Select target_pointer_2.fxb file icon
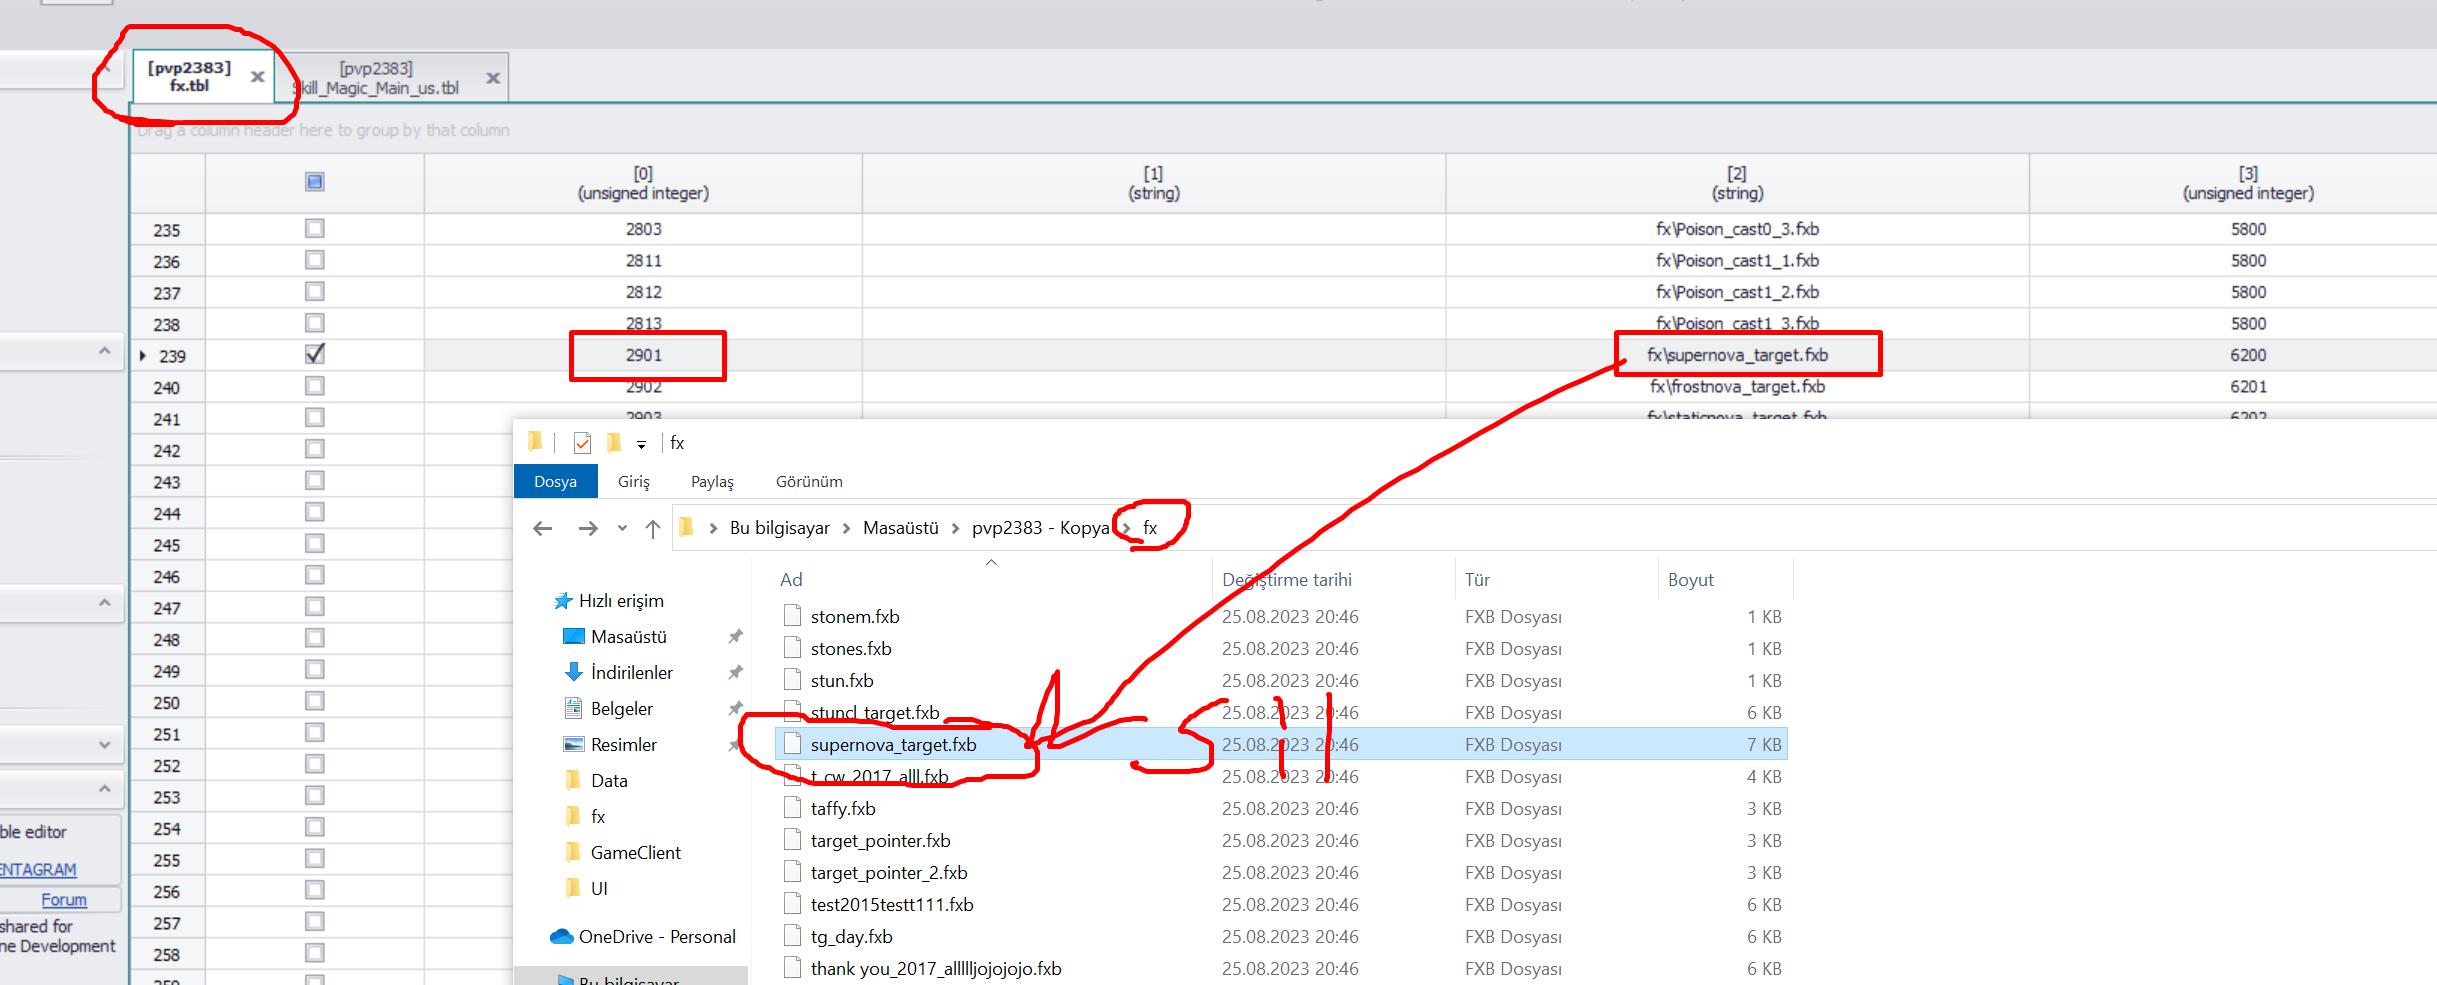 792,872
